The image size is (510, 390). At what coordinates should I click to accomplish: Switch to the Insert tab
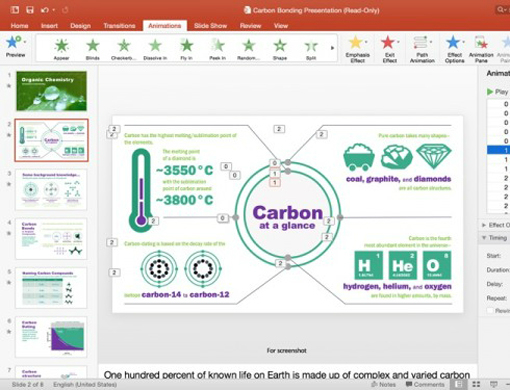coord(49,26)
